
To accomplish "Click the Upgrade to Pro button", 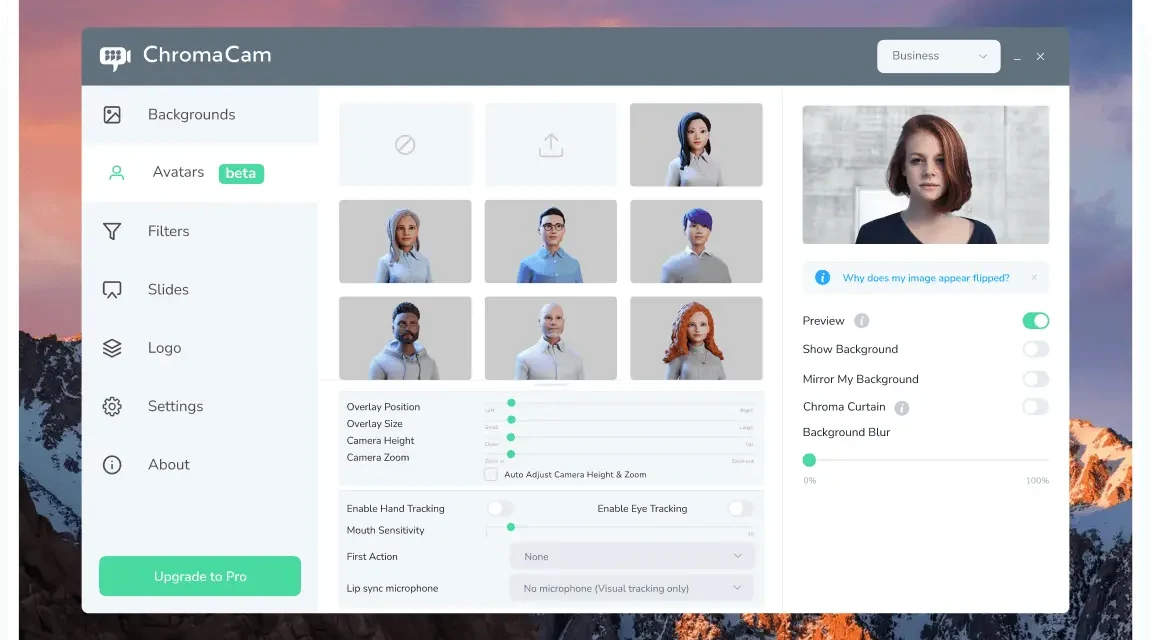I will pyautogui.click(x=200, y=577).
